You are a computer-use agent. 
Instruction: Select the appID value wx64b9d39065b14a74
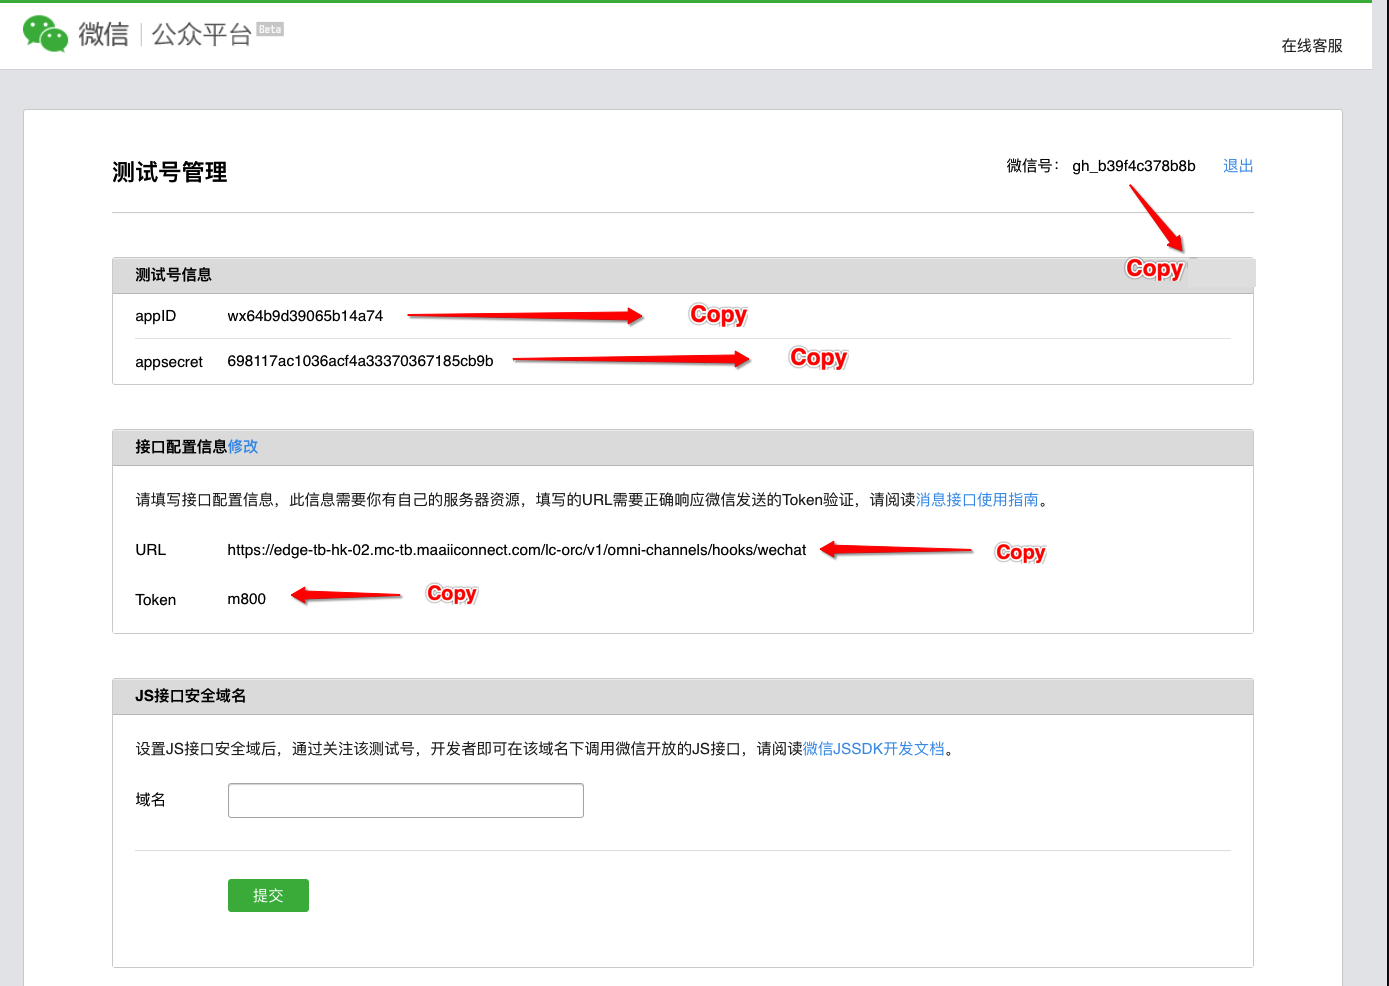coord(305,316)
